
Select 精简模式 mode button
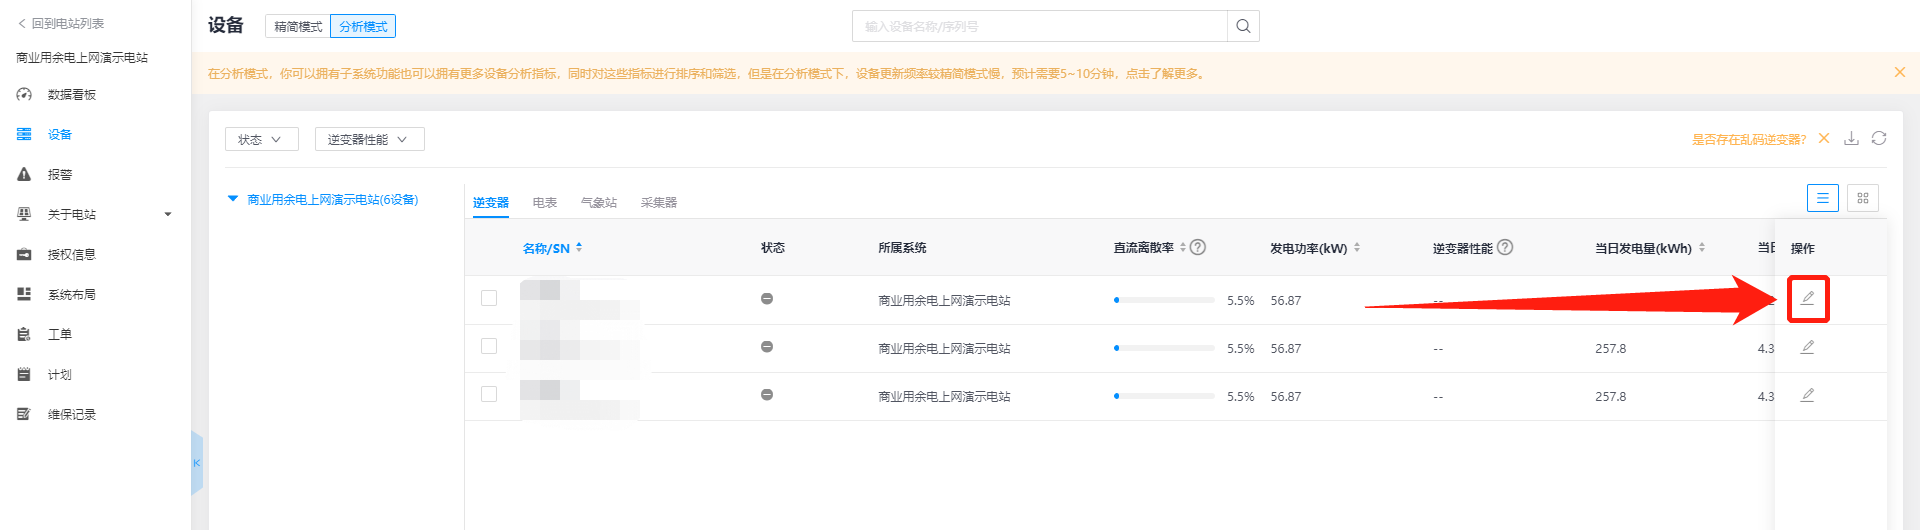(x=298, y=27)
